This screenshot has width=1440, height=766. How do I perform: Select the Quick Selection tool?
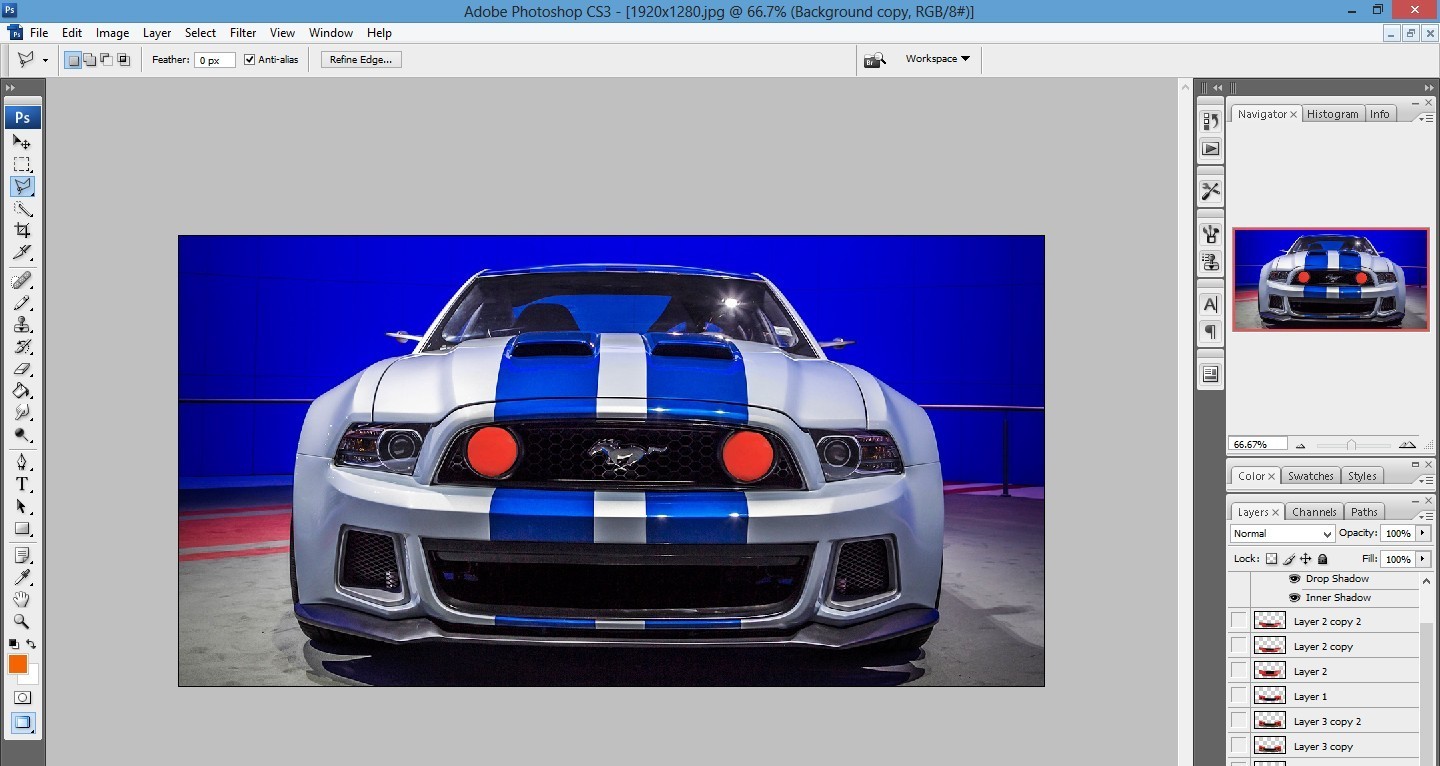pos(22,208)
